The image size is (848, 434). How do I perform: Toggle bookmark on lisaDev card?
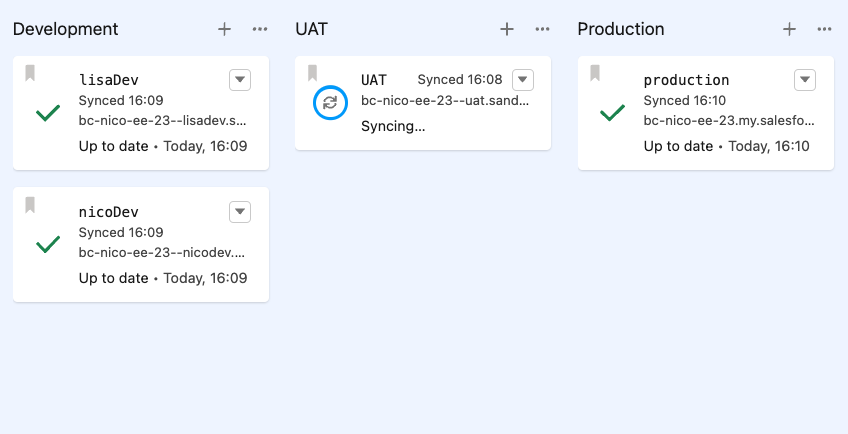30,73
